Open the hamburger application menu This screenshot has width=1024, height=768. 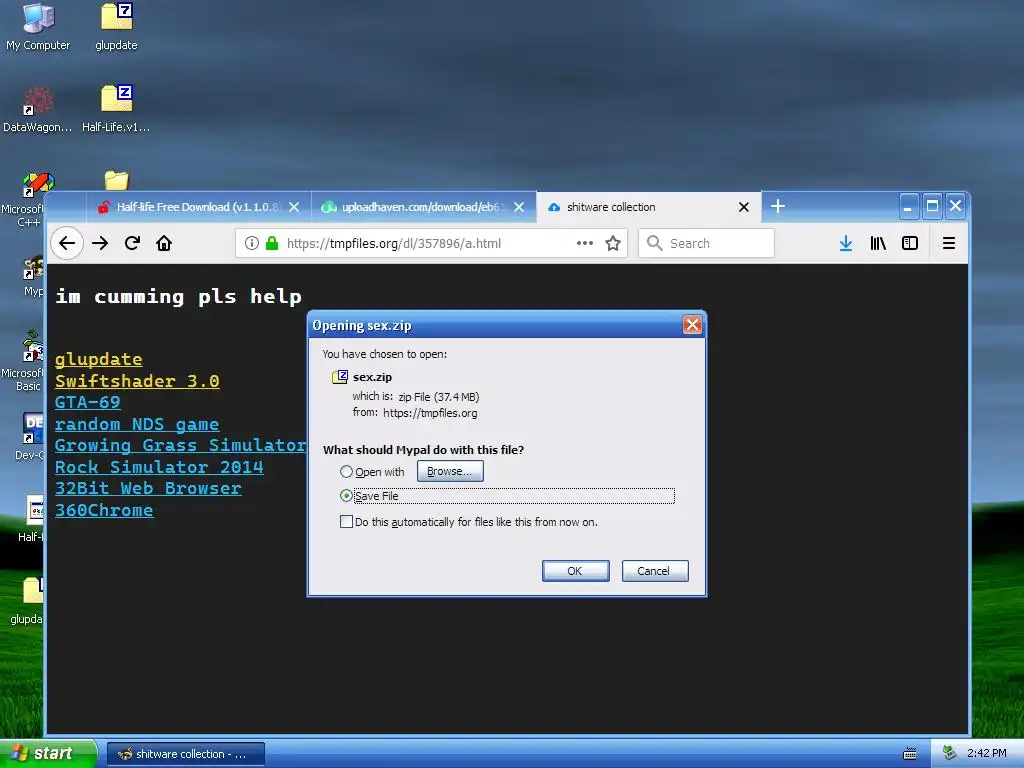pyautogui.click(x=949, y=244)
